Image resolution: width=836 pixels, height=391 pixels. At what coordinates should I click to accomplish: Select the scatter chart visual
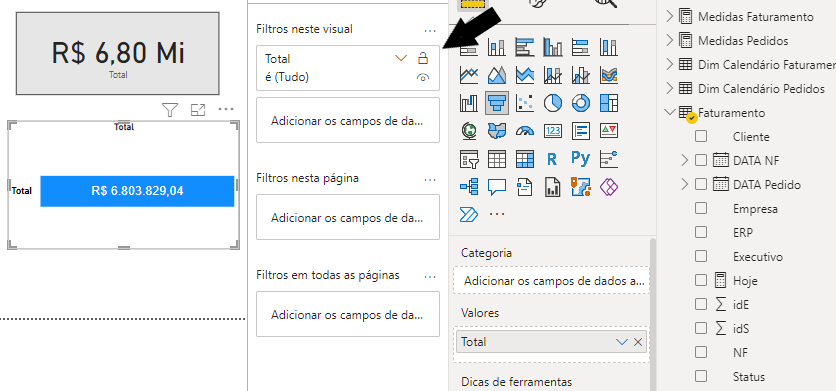[525, 102]
